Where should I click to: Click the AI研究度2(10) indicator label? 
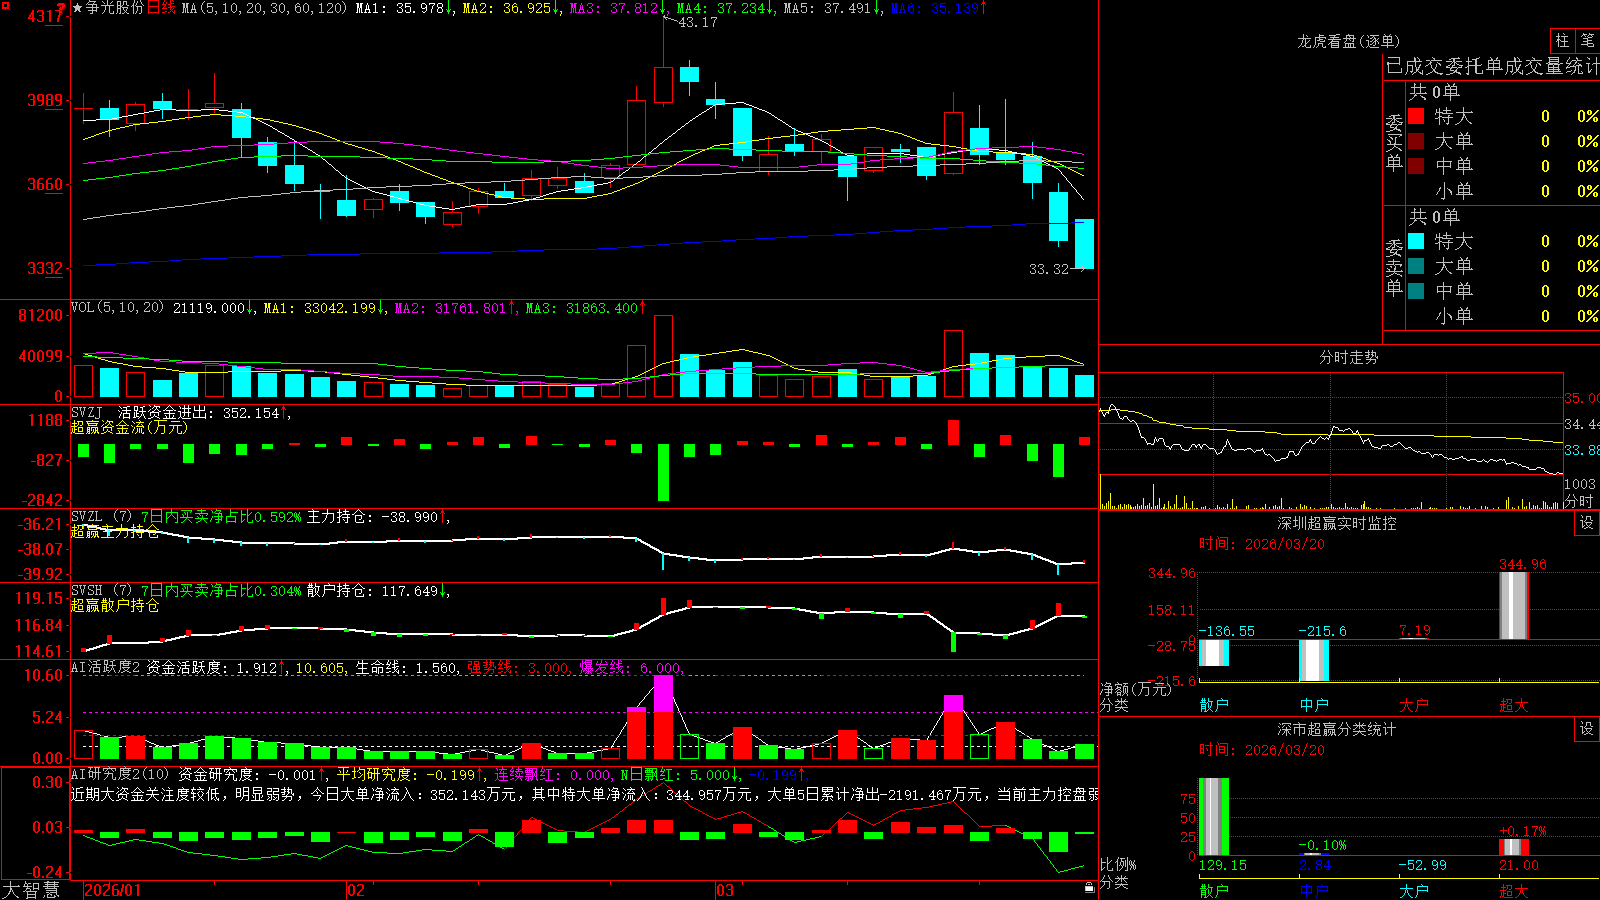click(x=121, y=774)
